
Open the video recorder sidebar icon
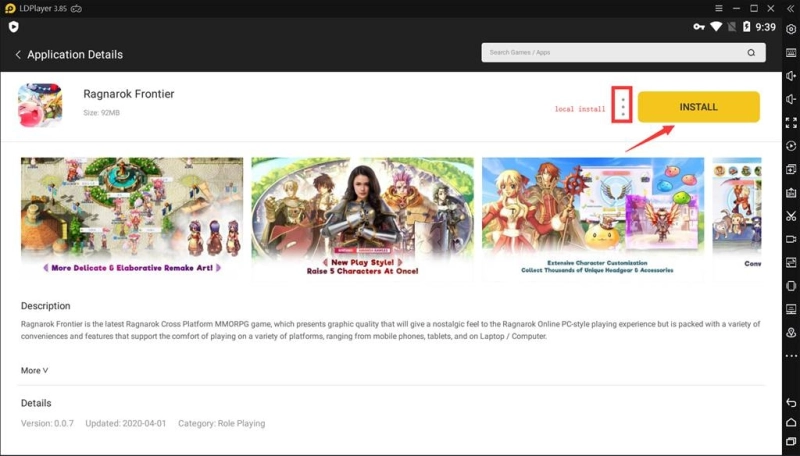point(791,239)
